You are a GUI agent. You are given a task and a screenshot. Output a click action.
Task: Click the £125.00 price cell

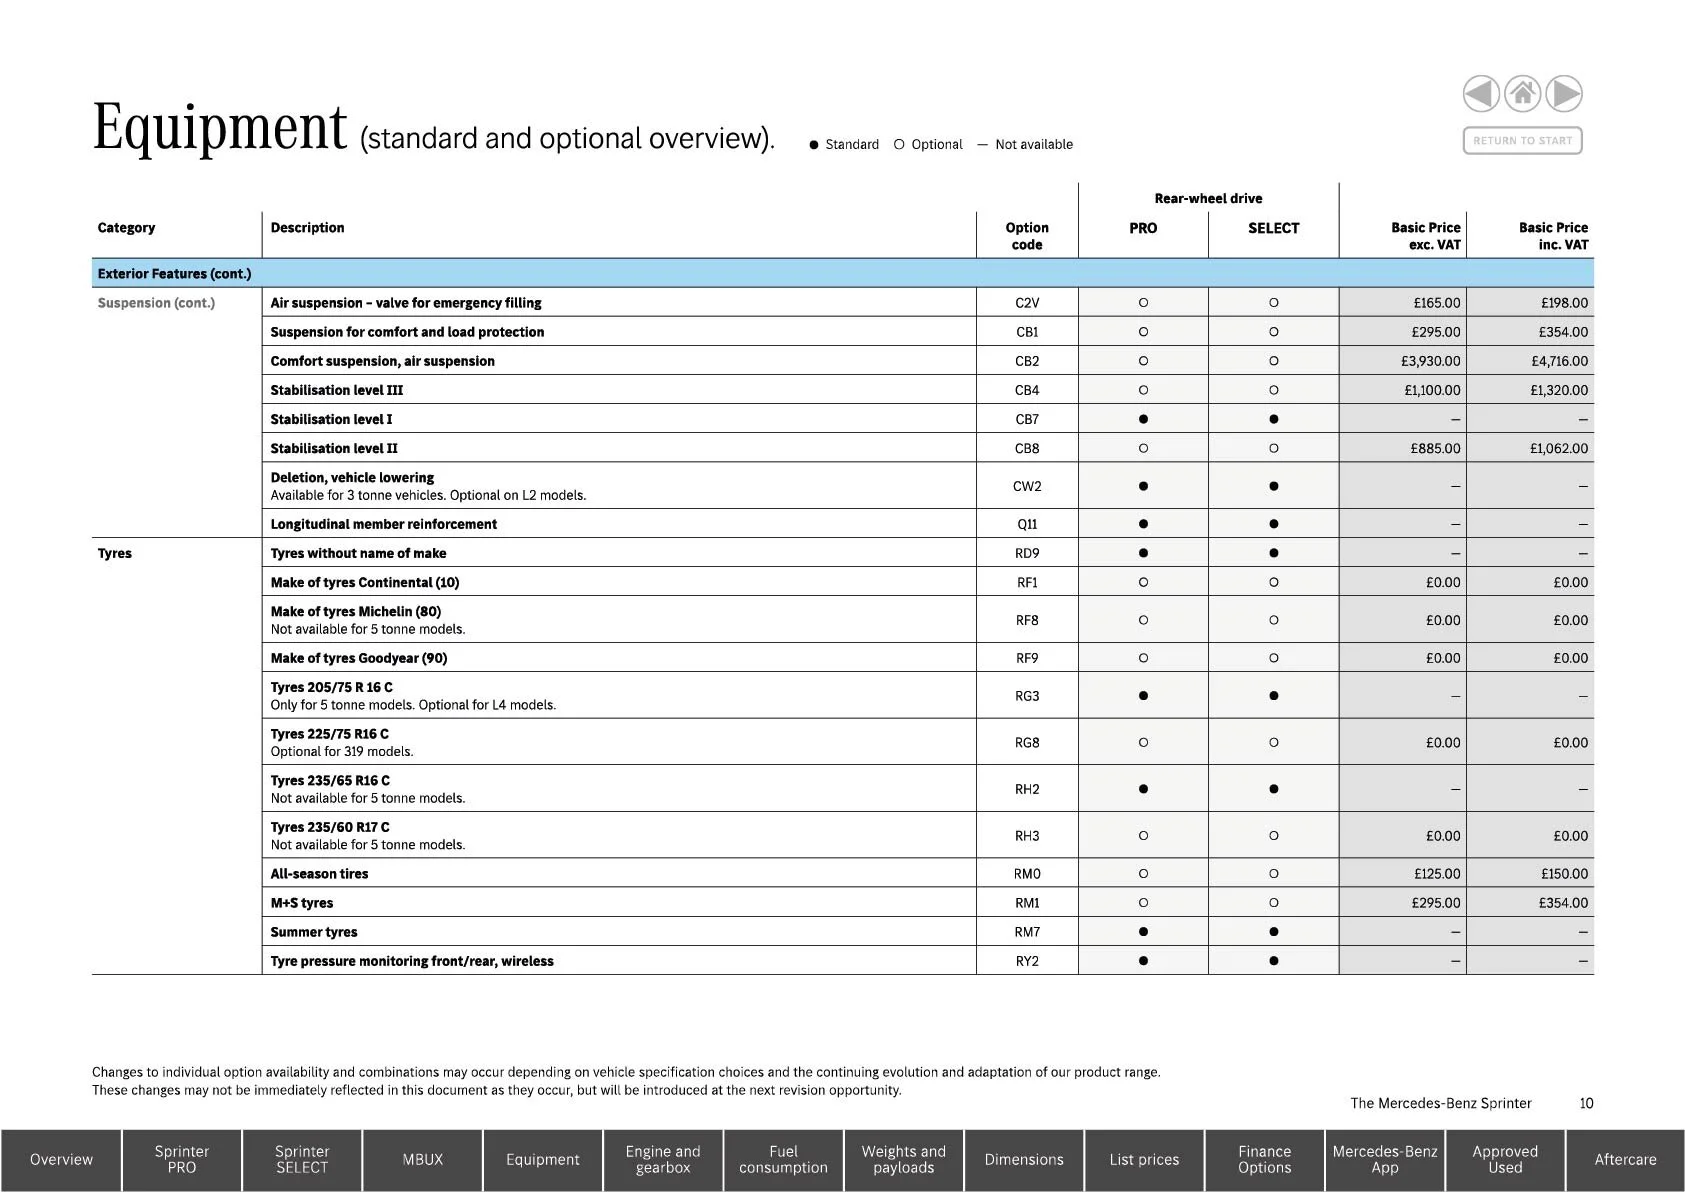pyautogui.click(x=1403, y=874)
